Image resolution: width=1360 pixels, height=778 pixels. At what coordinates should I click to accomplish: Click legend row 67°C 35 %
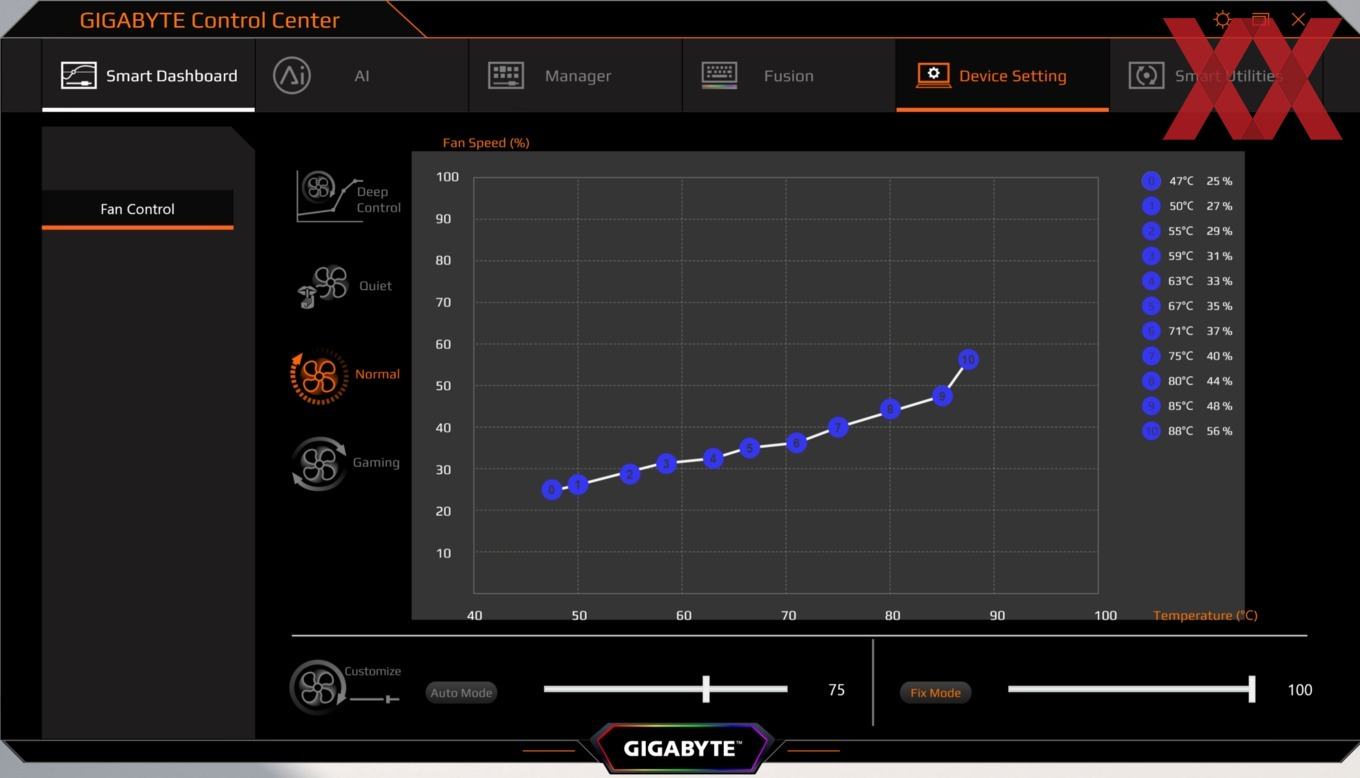click(1187, 306)
